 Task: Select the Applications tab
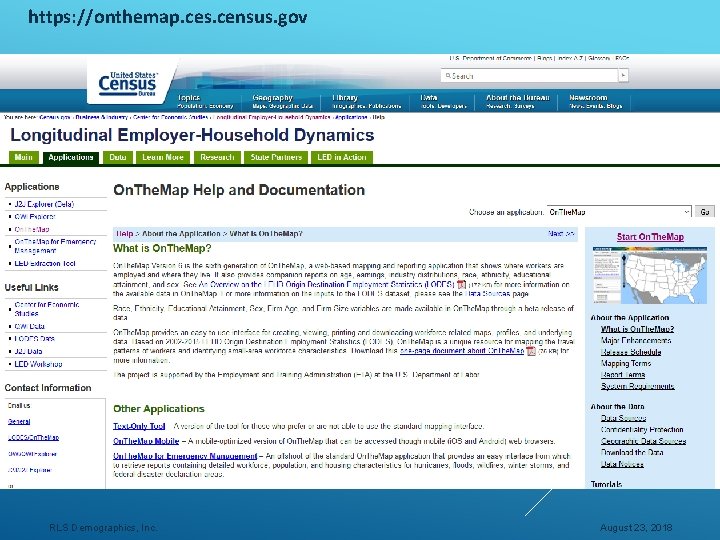tap(71, 158)
